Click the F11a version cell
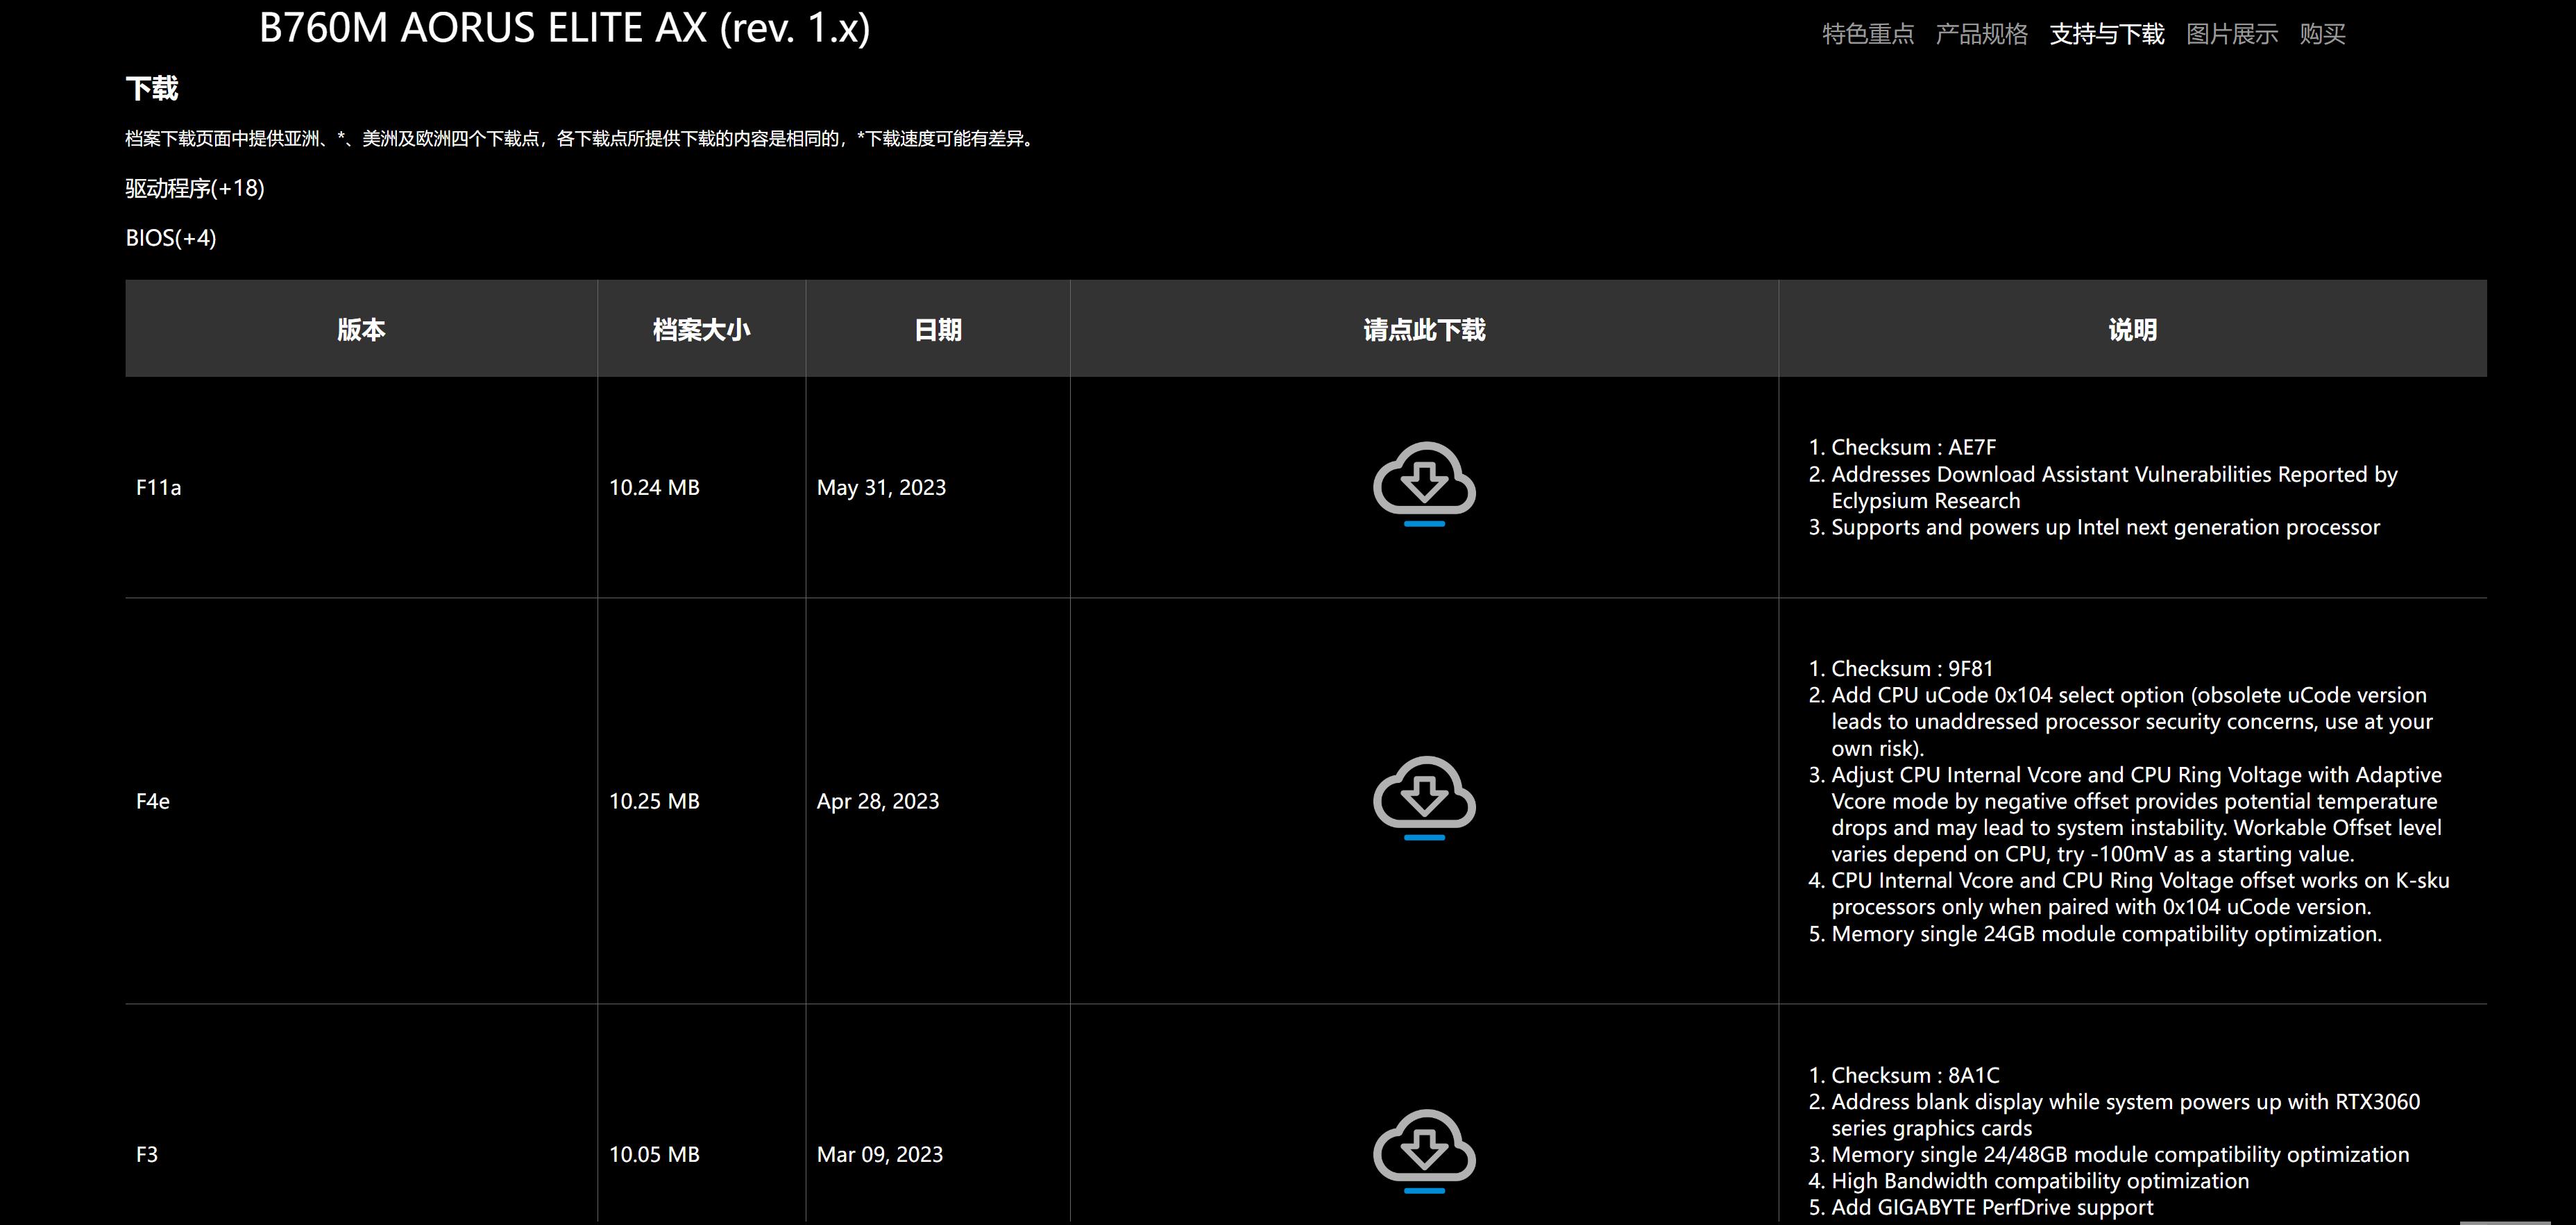This screenshot has width=2576, height=1225. point(159,488)
